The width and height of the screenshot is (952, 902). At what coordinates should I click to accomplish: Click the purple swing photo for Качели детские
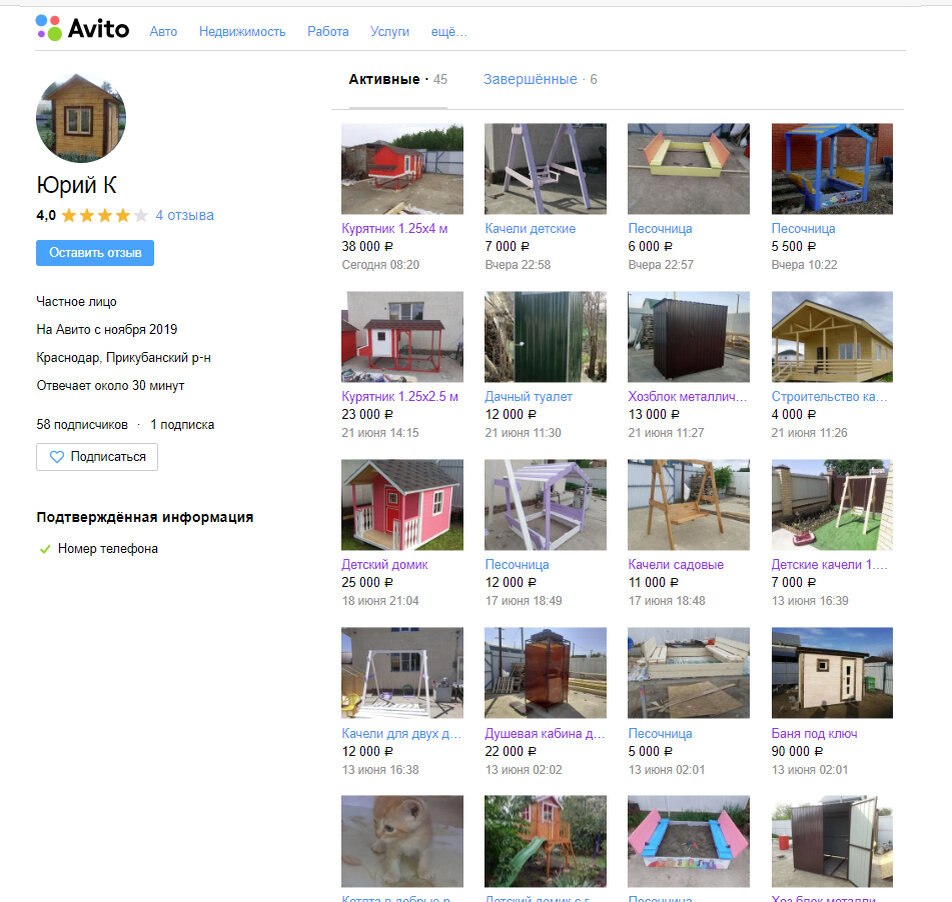pyautogui.click(x=545, y=169)
